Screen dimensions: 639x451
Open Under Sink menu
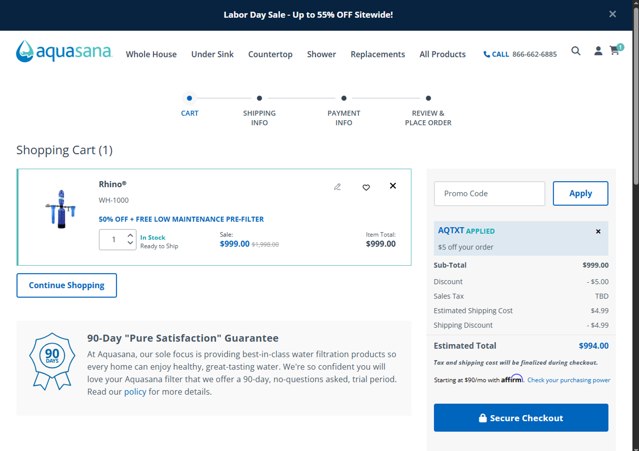click(x=212, y=54)
